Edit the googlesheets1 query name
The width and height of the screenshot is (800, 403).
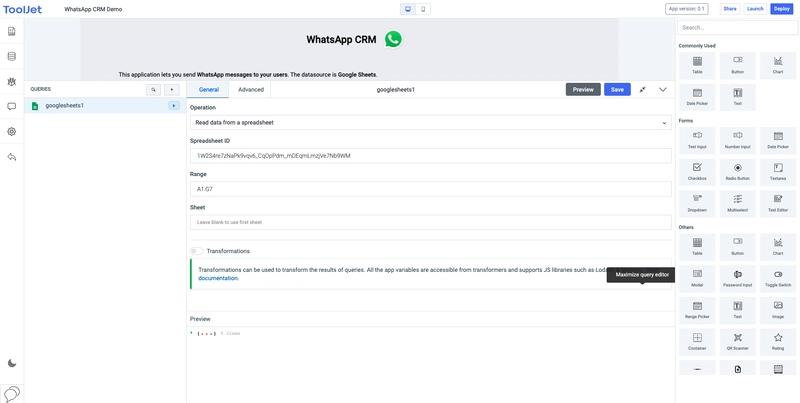[x=395, y=90]
